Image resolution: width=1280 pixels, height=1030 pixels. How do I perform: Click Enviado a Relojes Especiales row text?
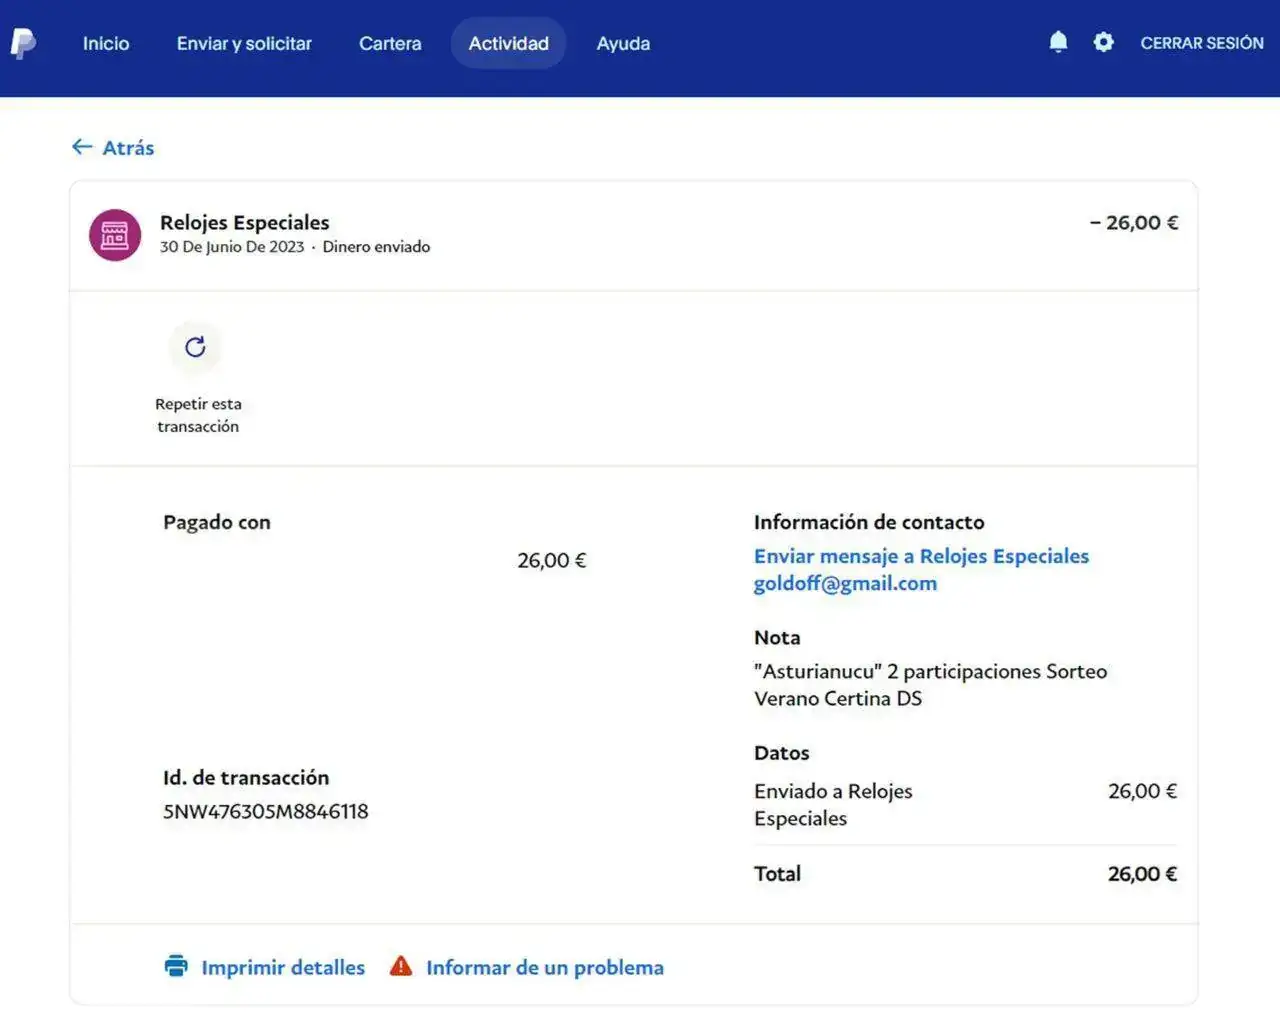click(833, 804)
